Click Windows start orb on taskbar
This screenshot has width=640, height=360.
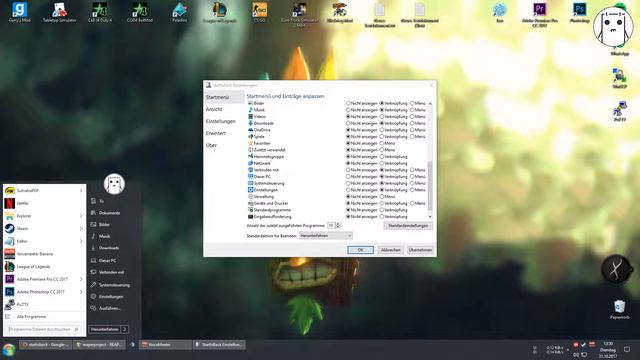[9, 350]
